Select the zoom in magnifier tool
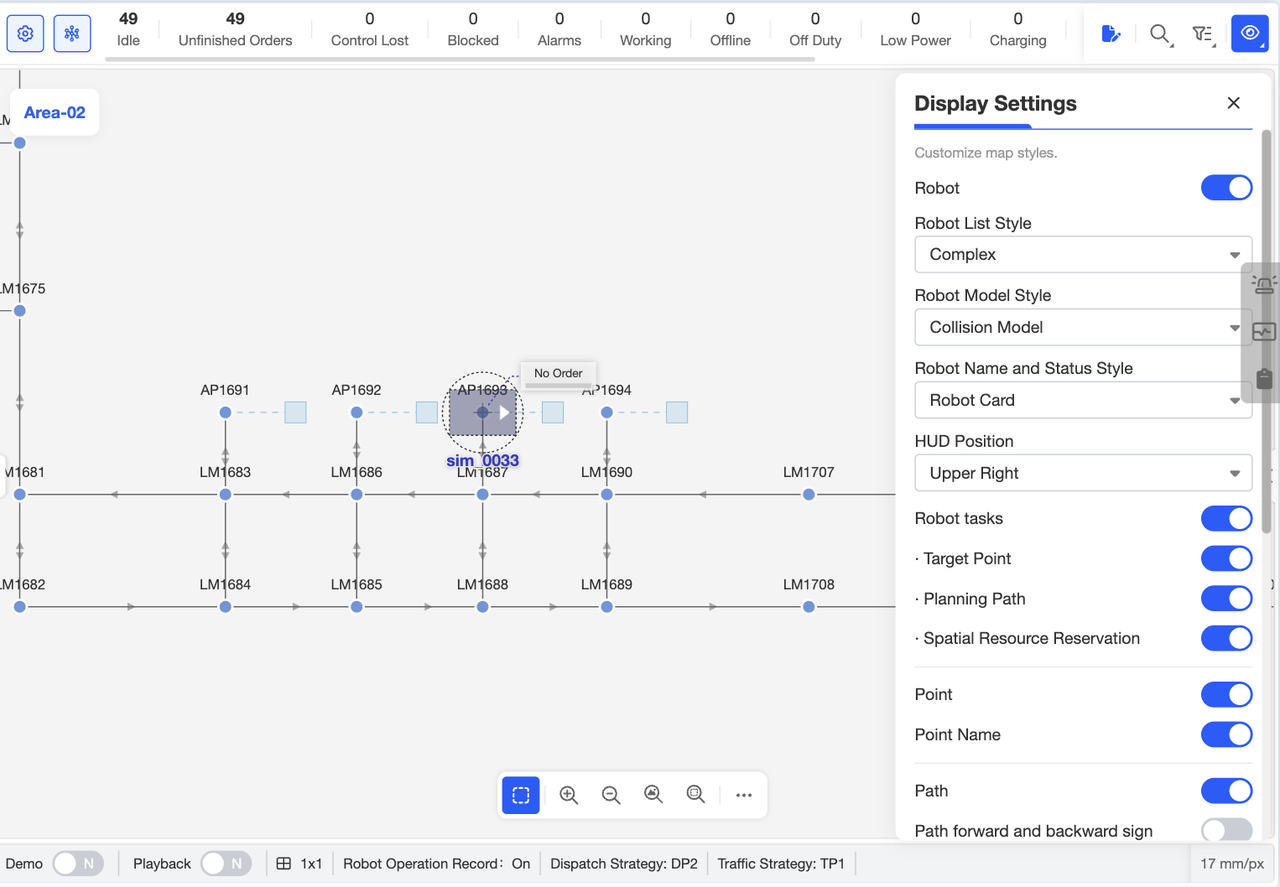The width and height of the screenshot is (1280, 887). point(568,794)
